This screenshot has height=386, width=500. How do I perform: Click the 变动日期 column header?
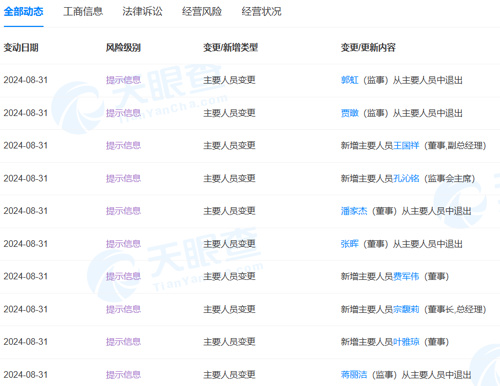tap(21, 48)
